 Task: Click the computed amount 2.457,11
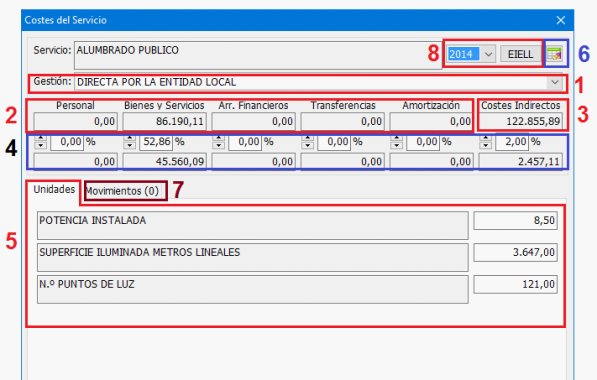520,161
